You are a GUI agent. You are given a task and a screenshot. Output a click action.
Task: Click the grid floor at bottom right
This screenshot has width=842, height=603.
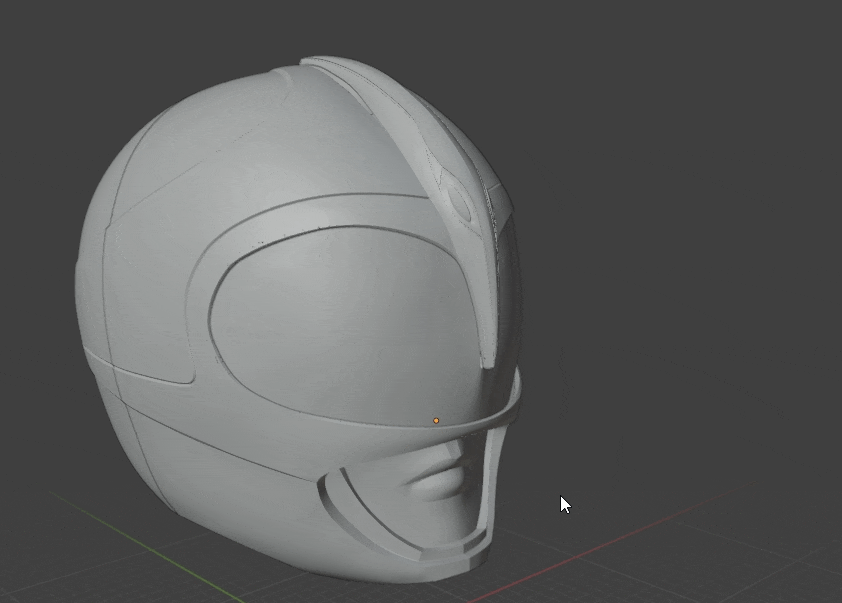[x=760, y=560]
